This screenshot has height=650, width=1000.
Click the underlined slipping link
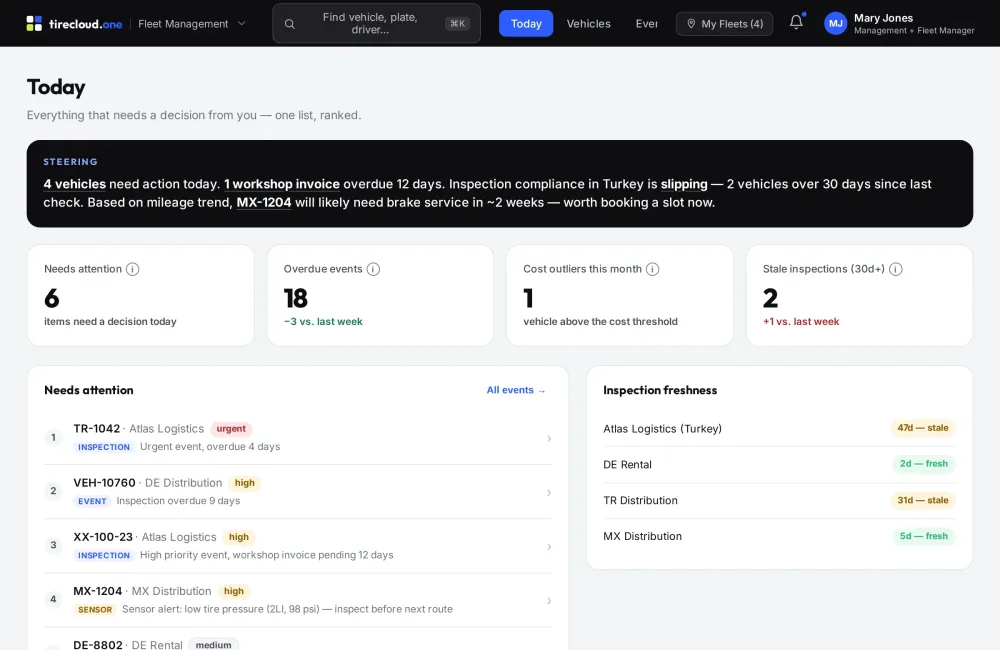coord(684,184)
